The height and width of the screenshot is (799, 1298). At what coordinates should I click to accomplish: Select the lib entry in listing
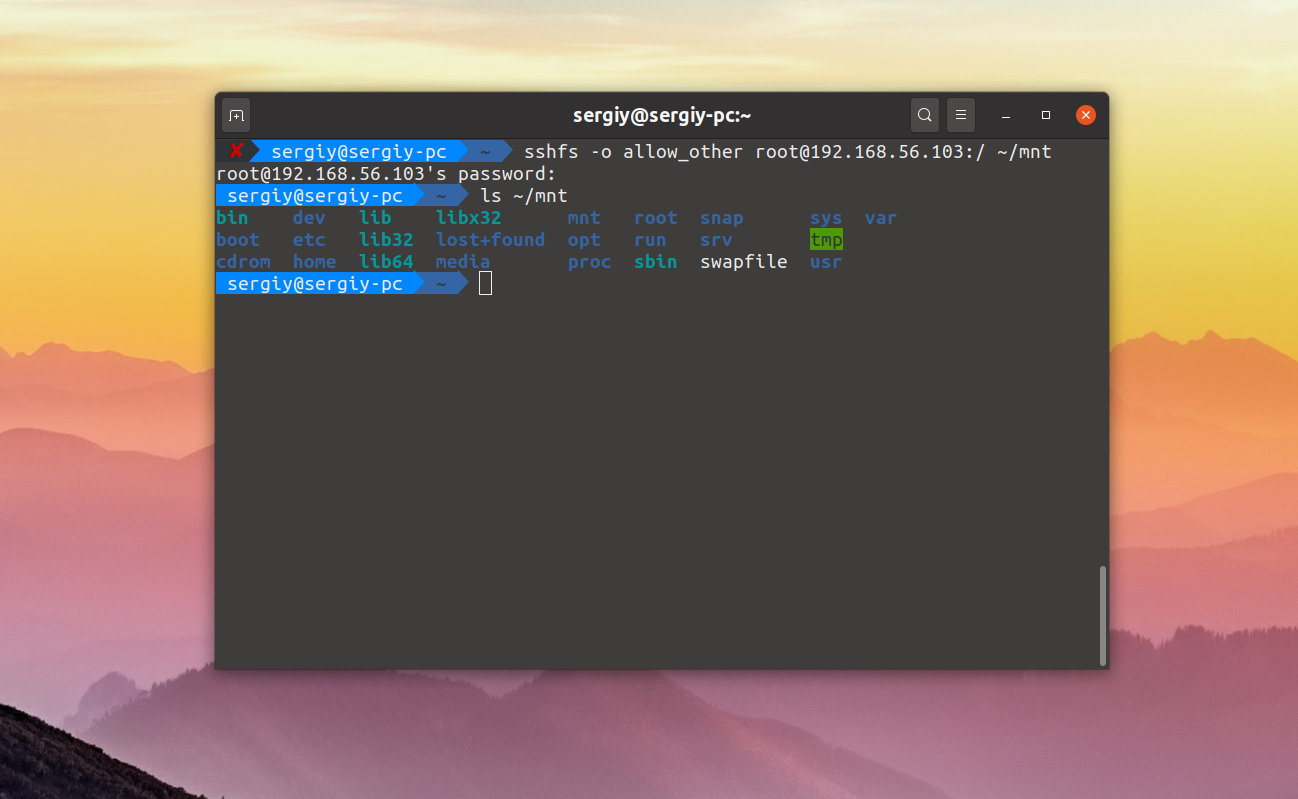(x=375, y=218)
